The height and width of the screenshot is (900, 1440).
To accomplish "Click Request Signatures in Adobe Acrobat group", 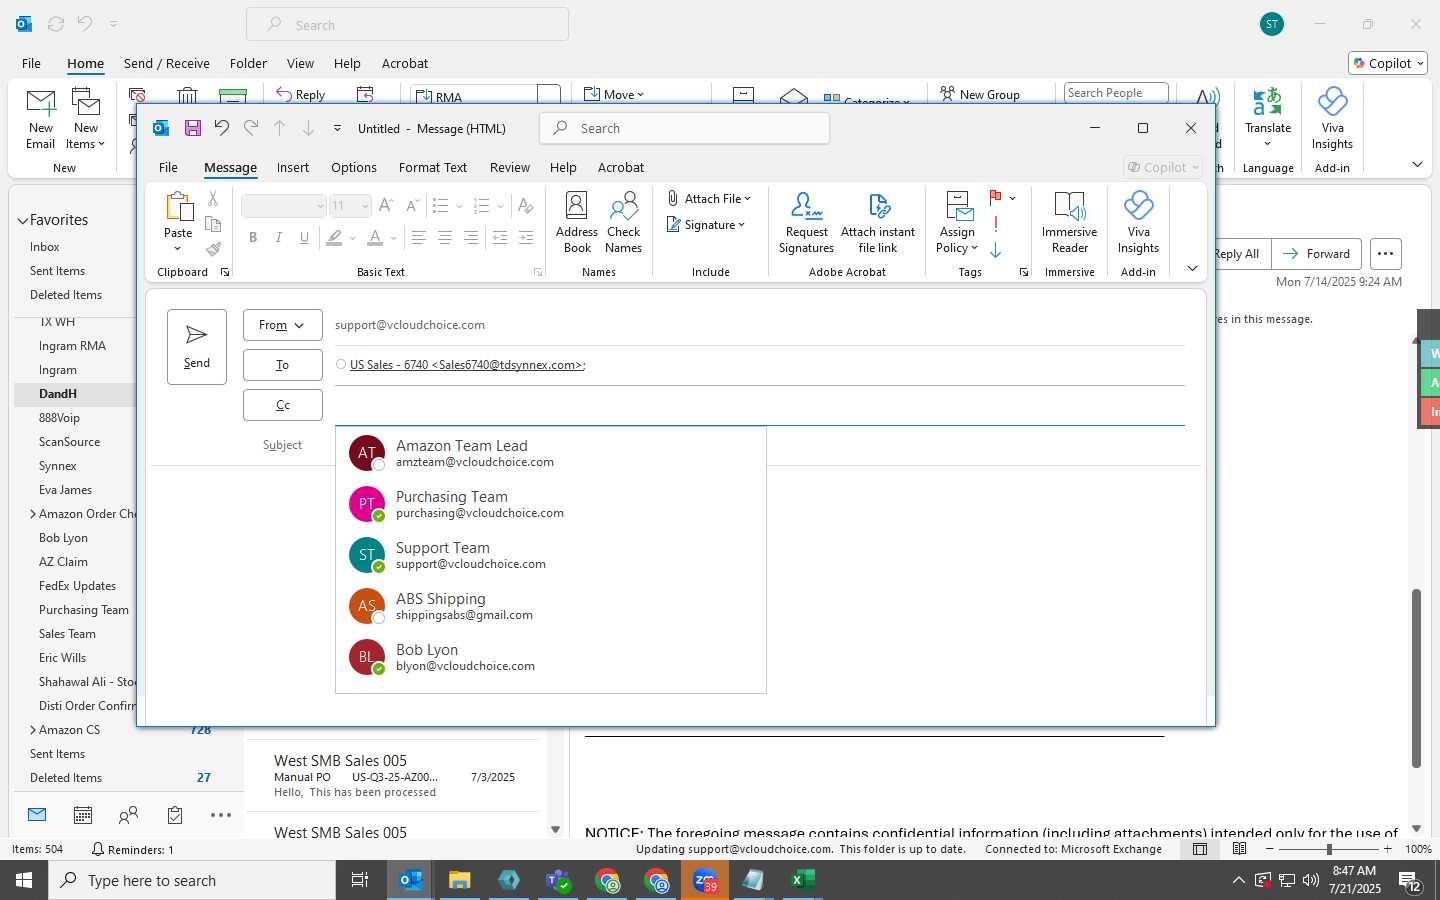I will pos(806,222).
